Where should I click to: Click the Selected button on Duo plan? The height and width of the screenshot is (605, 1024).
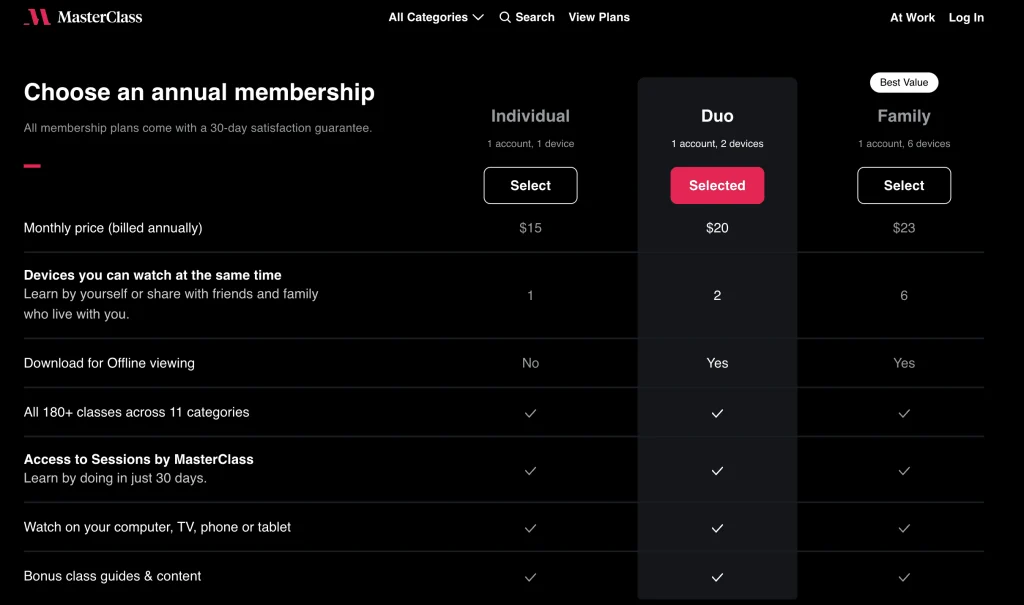[717, 185]
